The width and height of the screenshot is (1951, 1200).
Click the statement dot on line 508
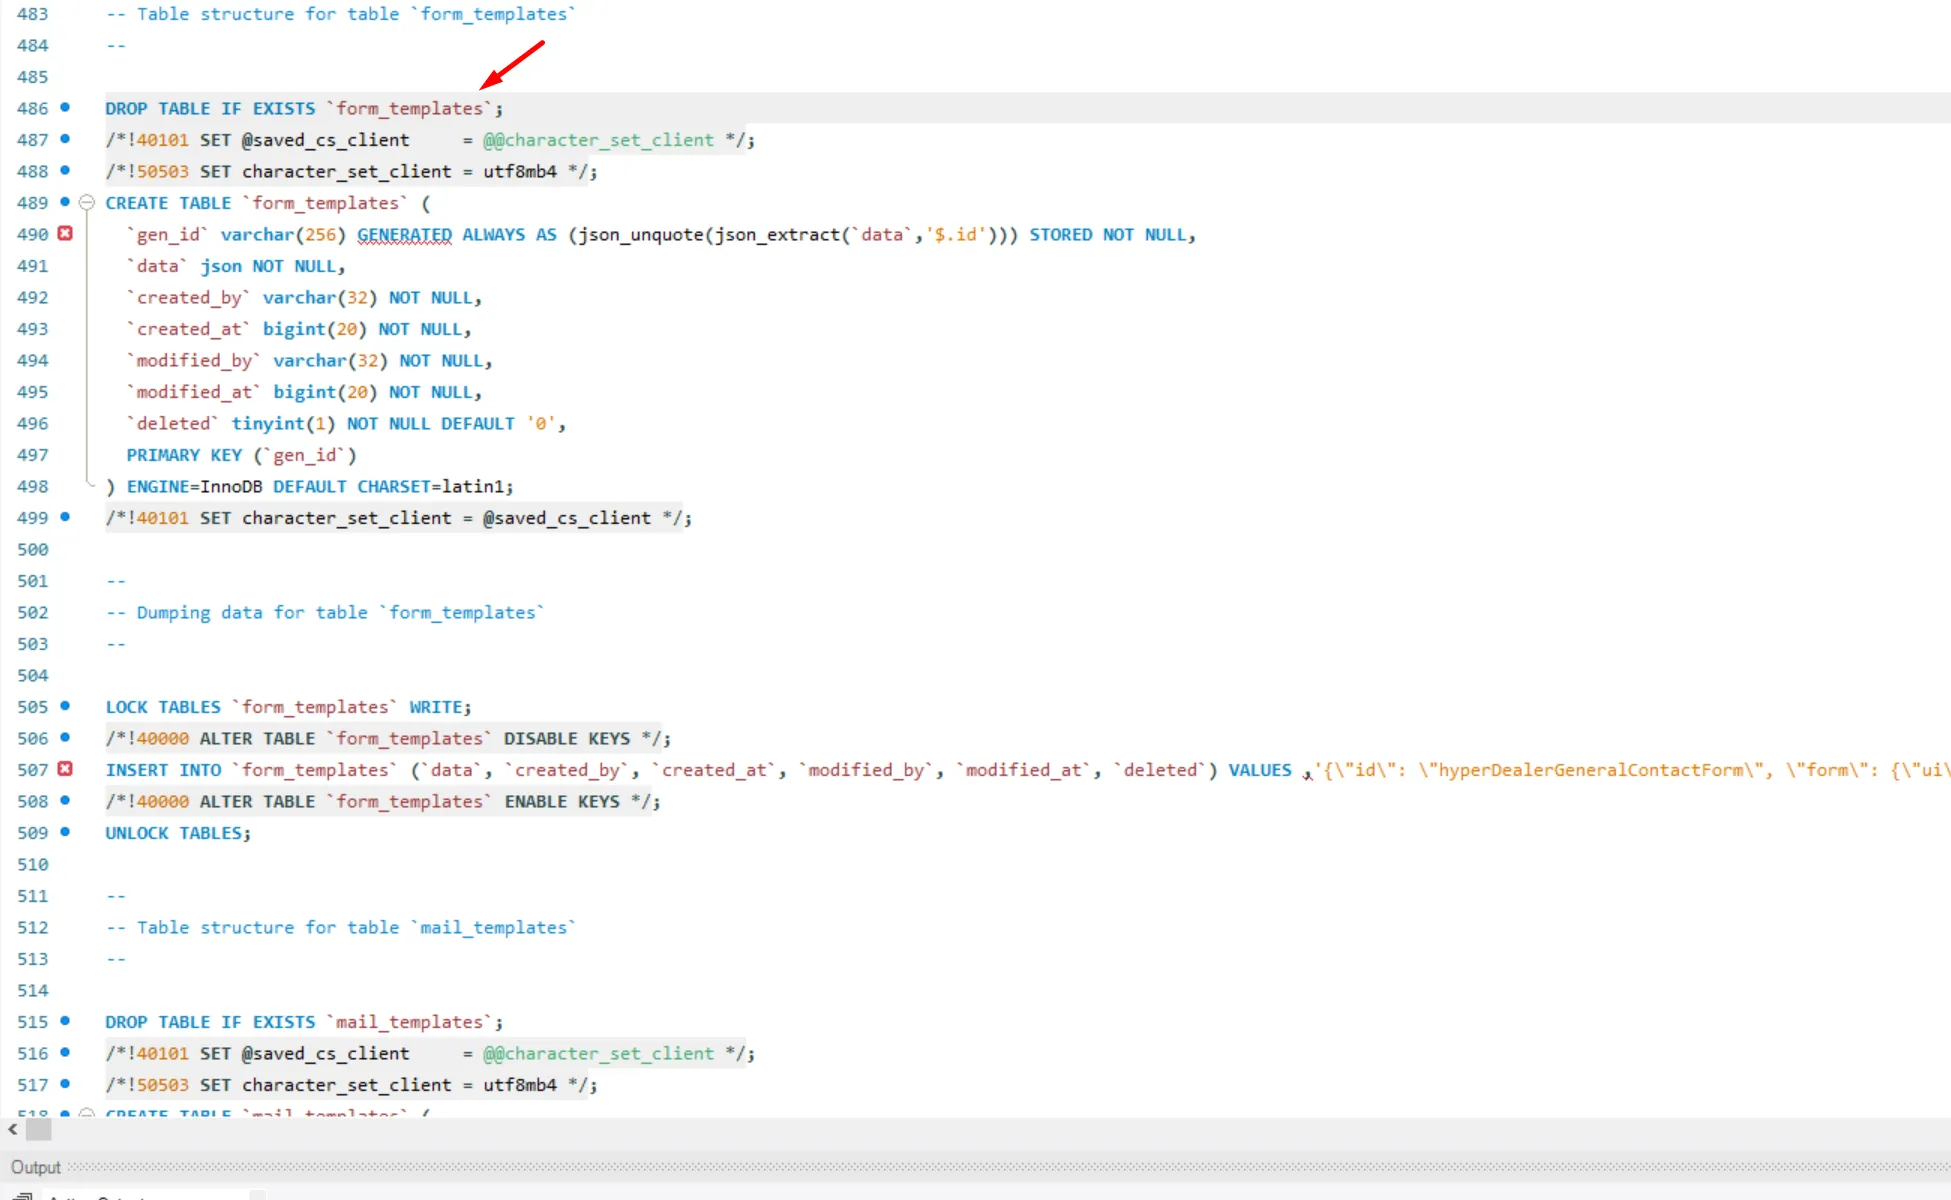click(x=65, y=800)
